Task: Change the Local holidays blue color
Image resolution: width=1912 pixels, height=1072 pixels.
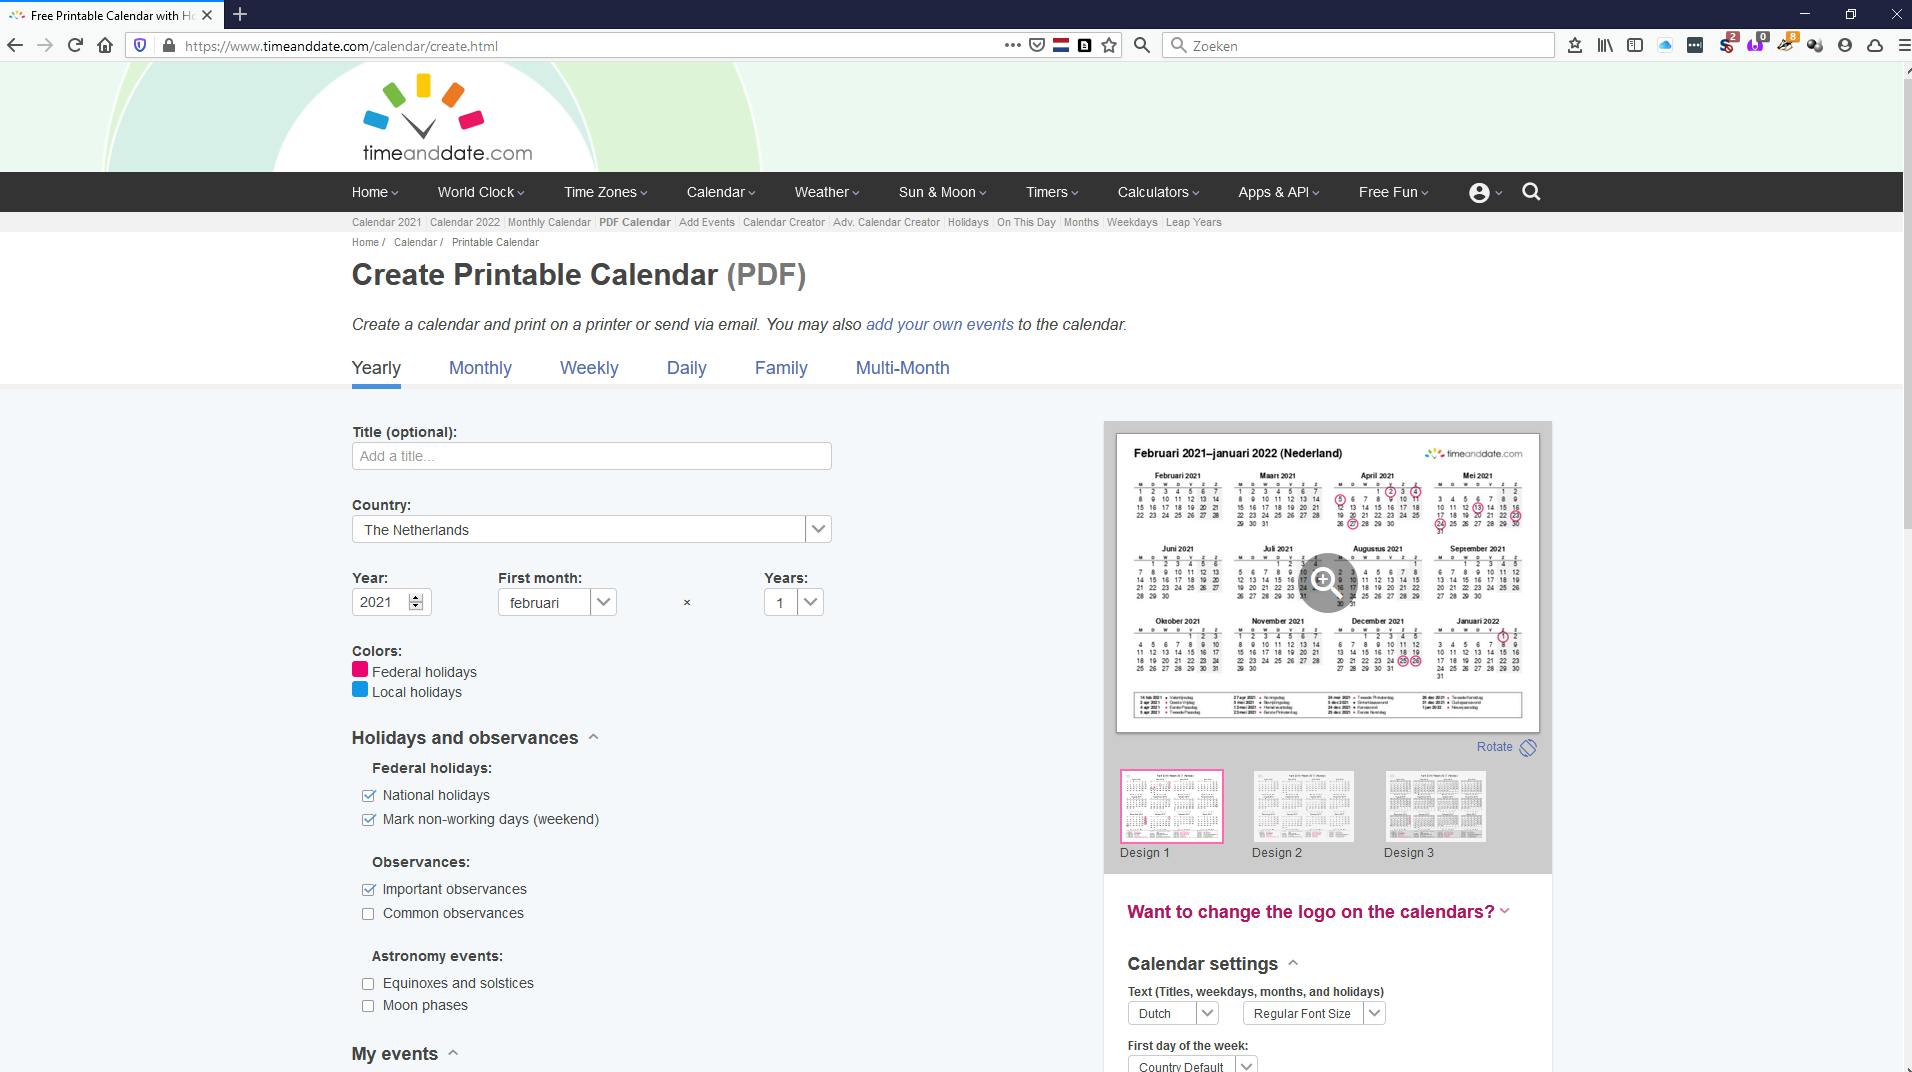Action: 360,689
